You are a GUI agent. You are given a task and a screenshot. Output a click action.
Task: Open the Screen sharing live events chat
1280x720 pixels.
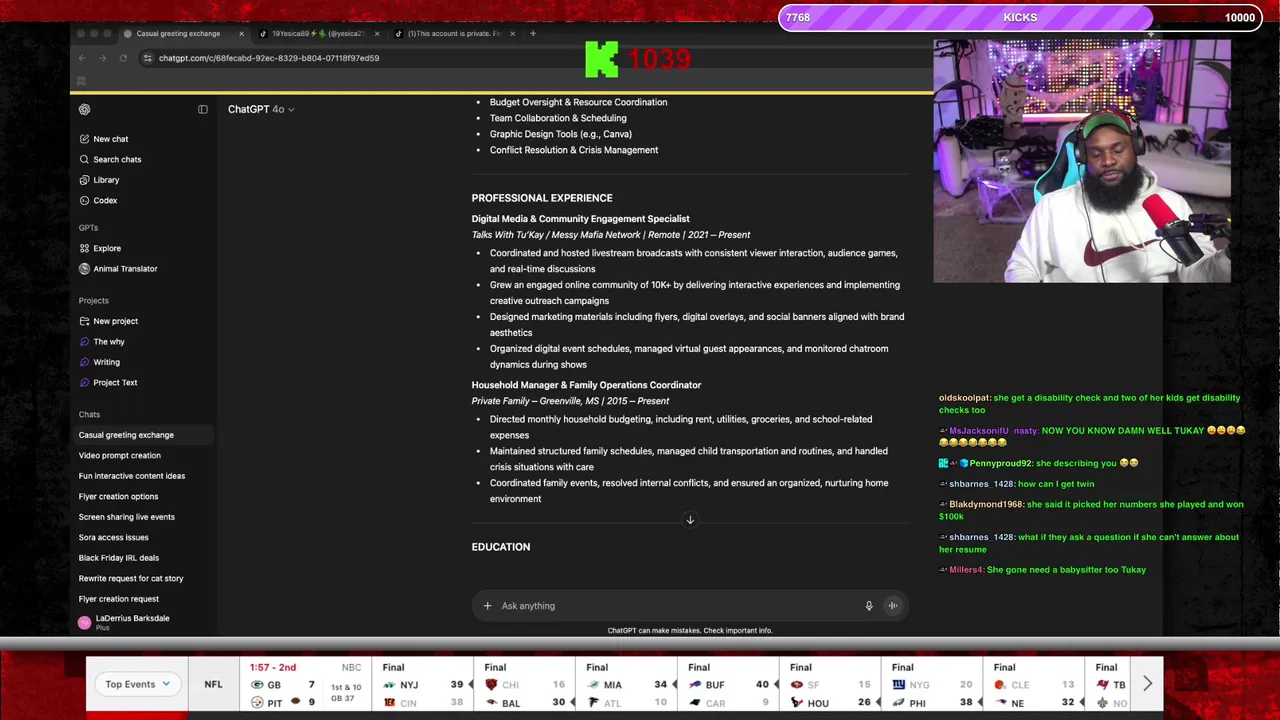pos(127,517)
